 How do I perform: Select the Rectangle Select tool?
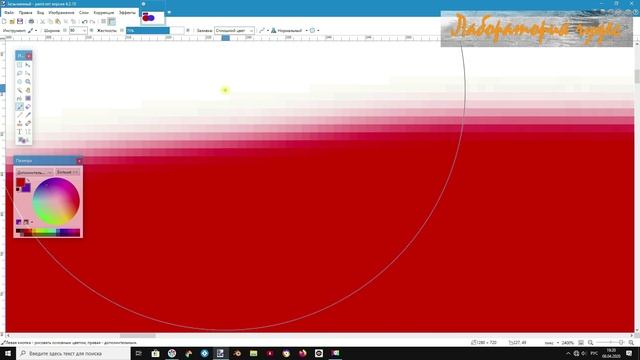(x=19, y=65)
